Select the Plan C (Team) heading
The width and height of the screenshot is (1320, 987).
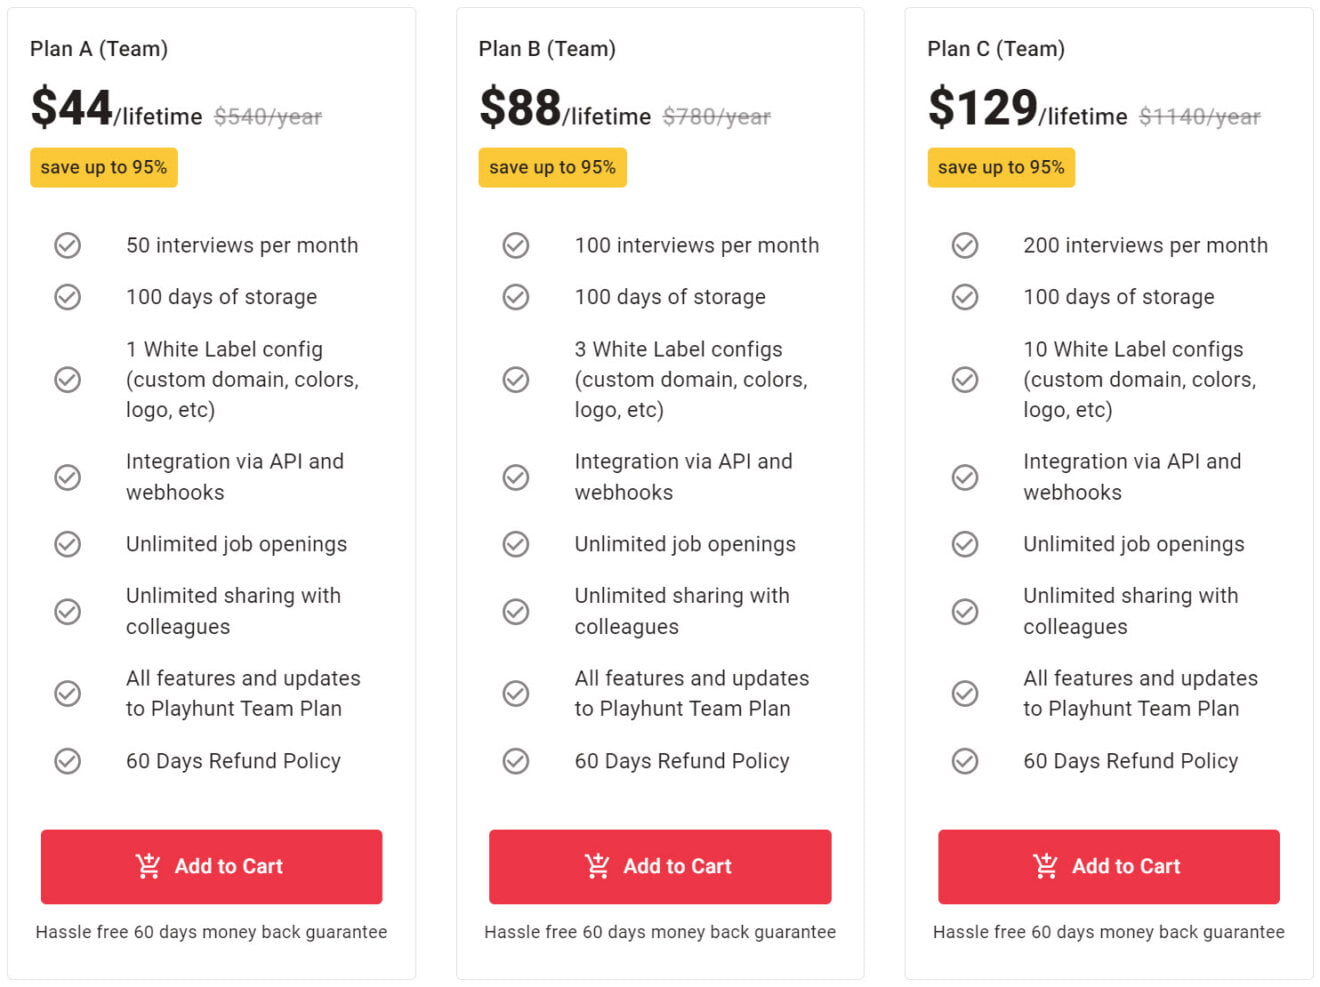click(994, 48)
